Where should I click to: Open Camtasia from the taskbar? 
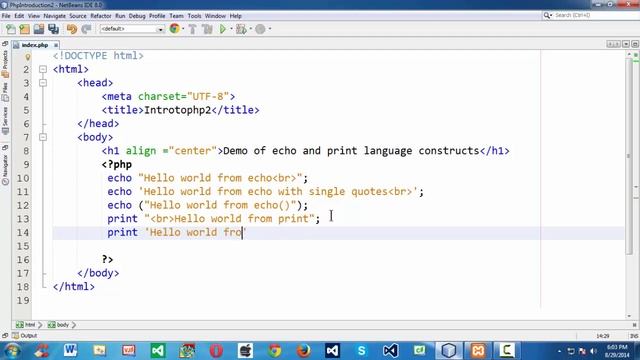point(507,351)
